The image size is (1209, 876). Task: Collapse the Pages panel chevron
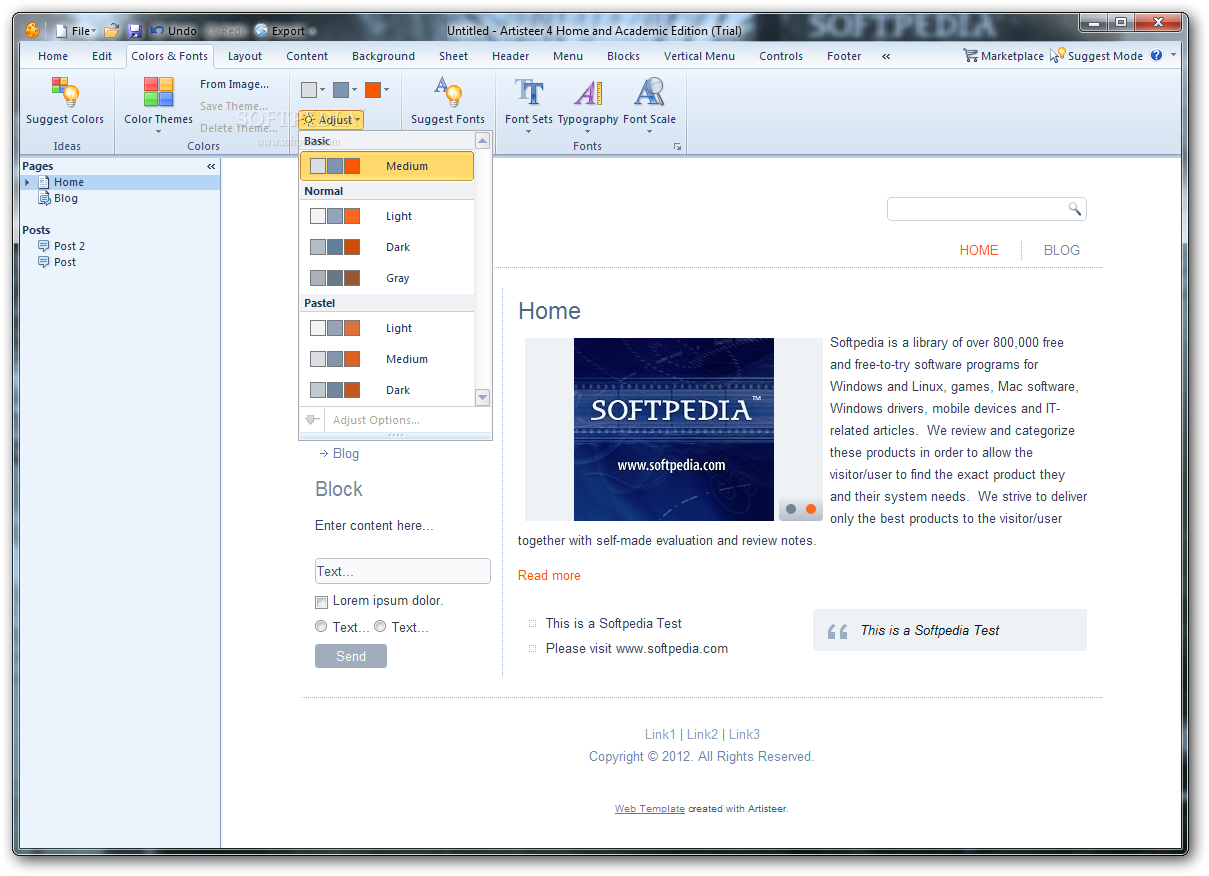[x=211, y=166]
